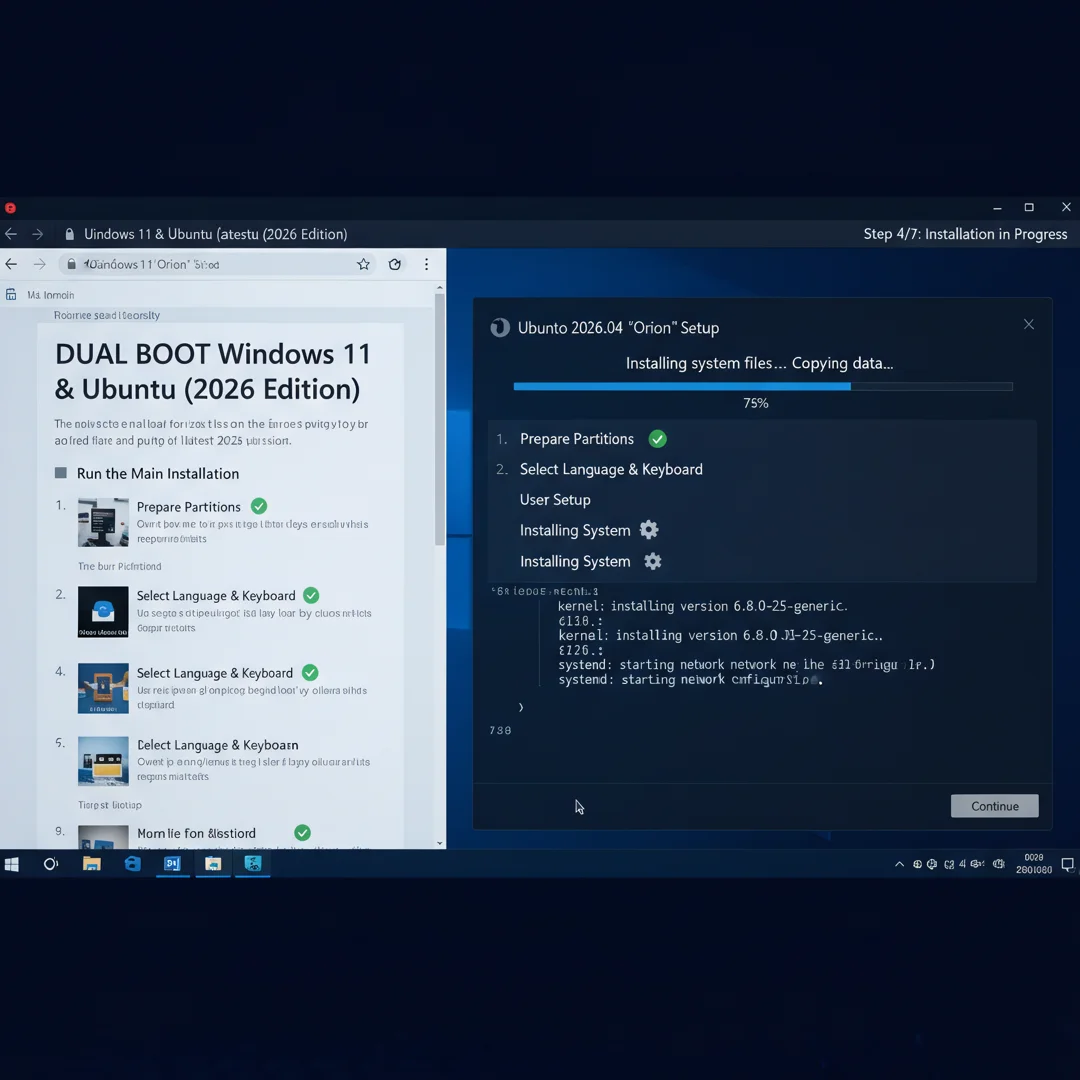The height and width of the screenshot is (1080, 1080).
Task: Click the inner browser address bar
Action: 217,264
